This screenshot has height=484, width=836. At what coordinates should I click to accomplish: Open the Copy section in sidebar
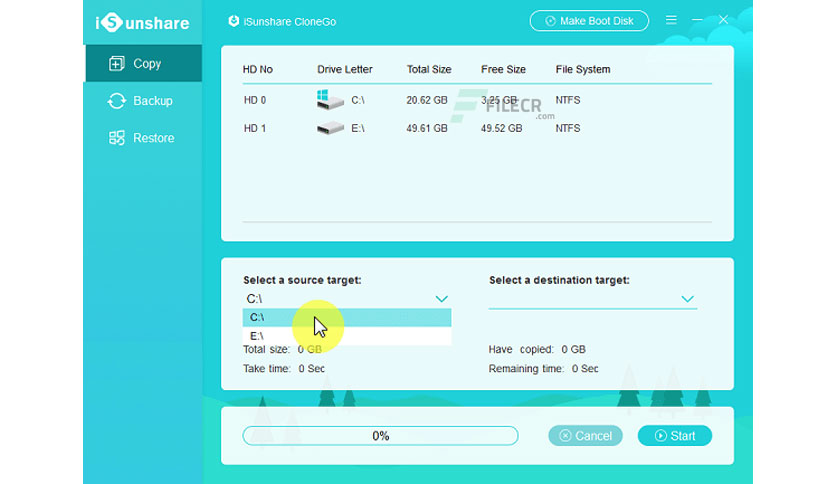point(143,63)
